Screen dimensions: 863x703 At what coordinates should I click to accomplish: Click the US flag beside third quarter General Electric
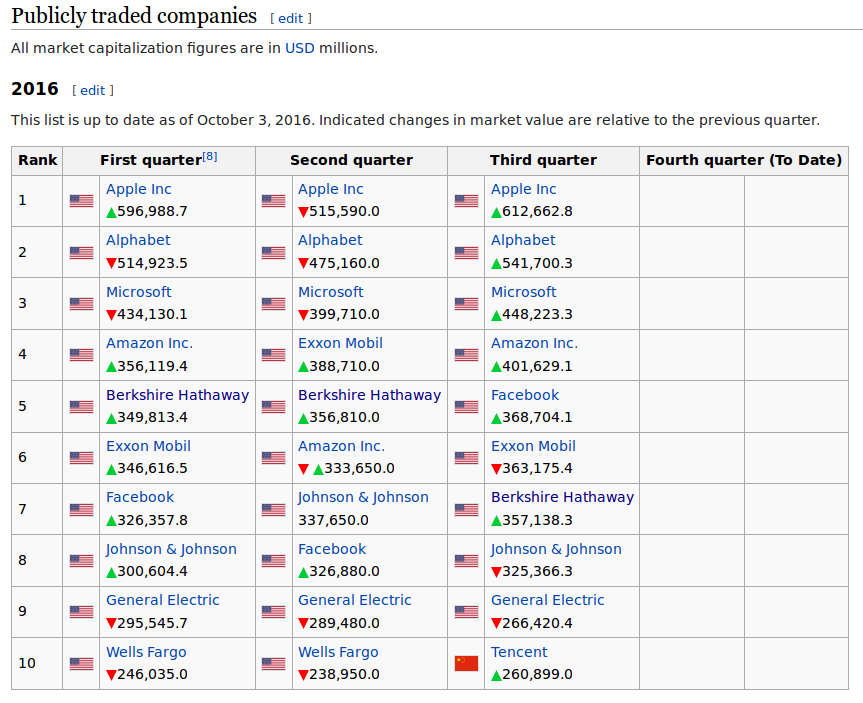tap(466, 612)
